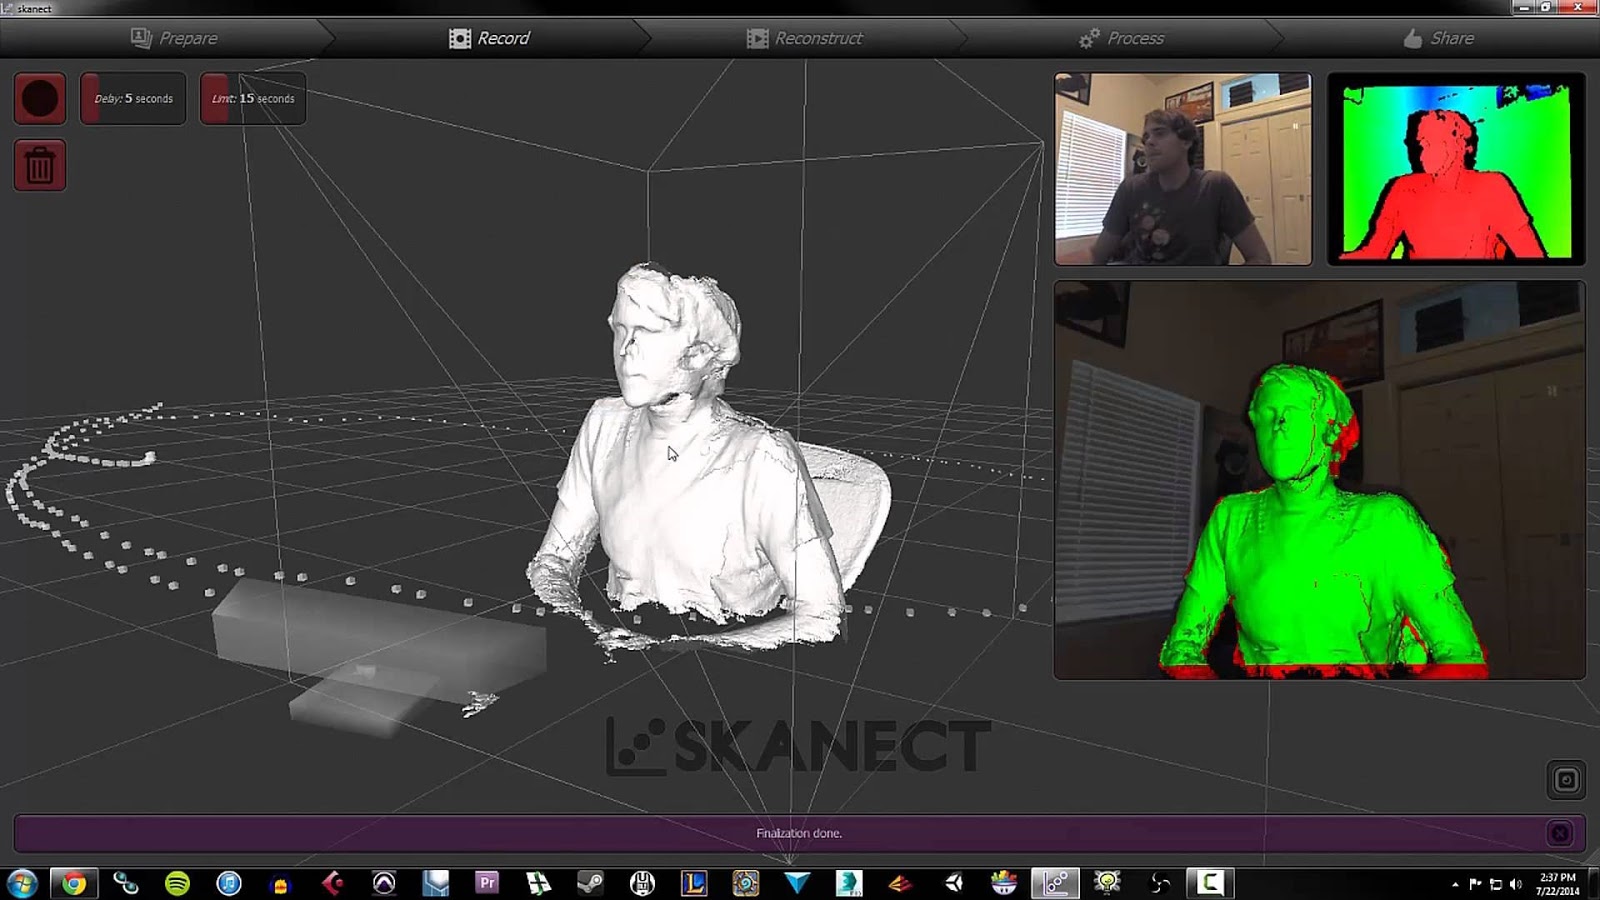This screenshot has width=1600, height=900.
Task: Click the red Record button
Action: click(39, 97)
